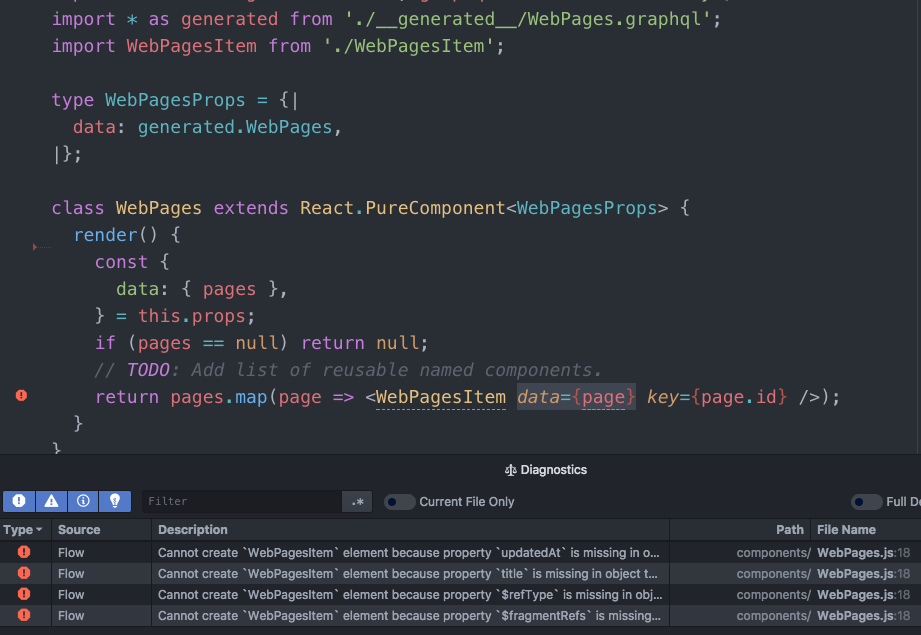The image size is (921, 635).
Task: Click the error icon on the `updatedAt` diagnostic row
Action: tap(24, 551)
